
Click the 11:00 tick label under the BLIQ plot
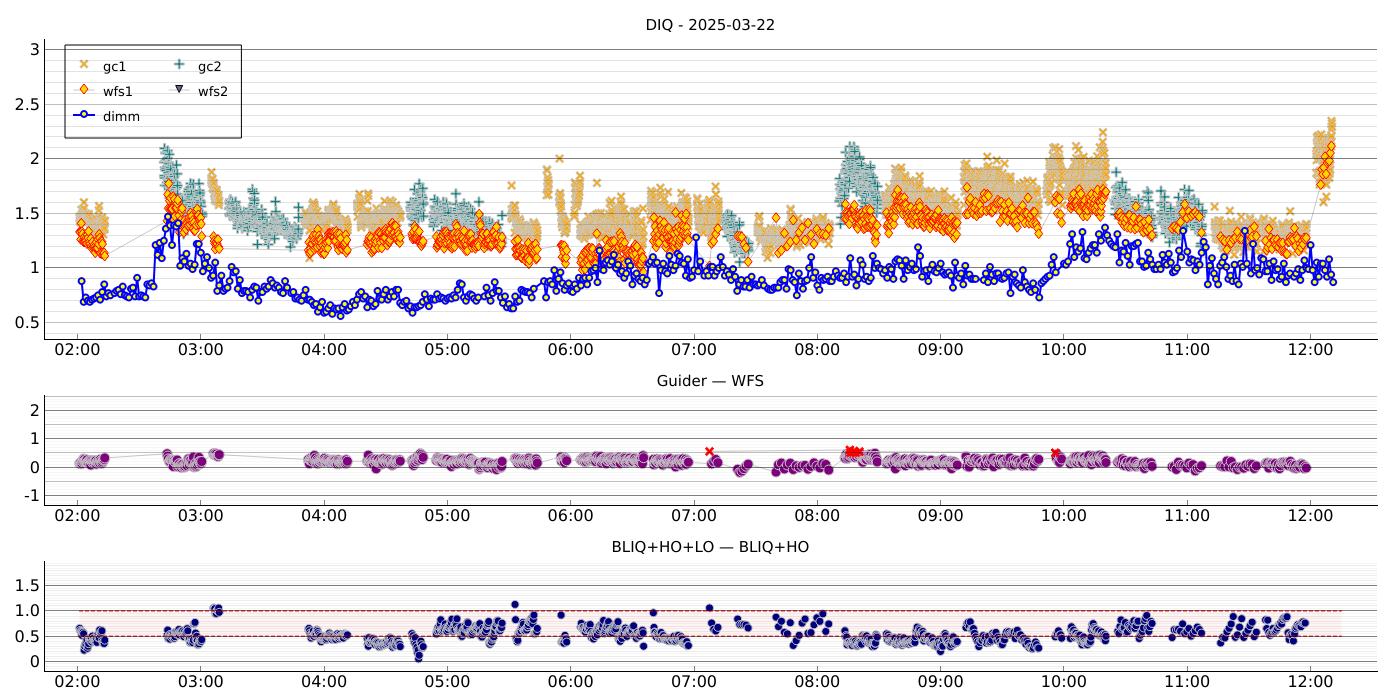(x=1187, y=682)
